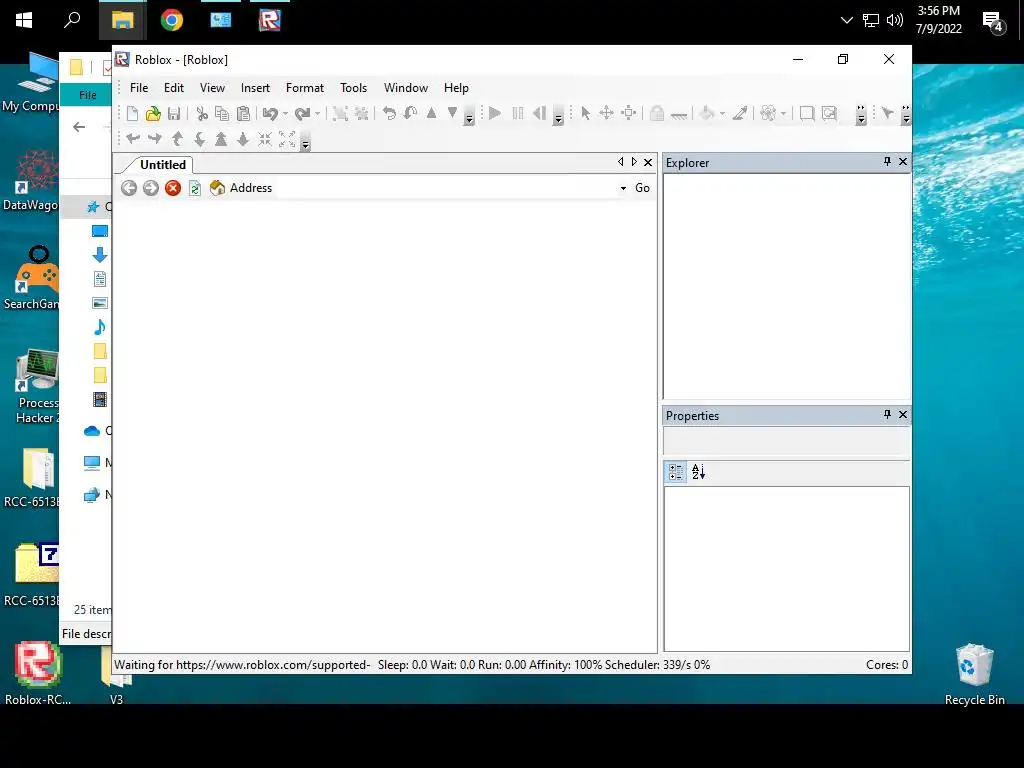Click the paint bucket Fill icon
The height and width of the screenshot is (768, 1024).
[707, 114]
